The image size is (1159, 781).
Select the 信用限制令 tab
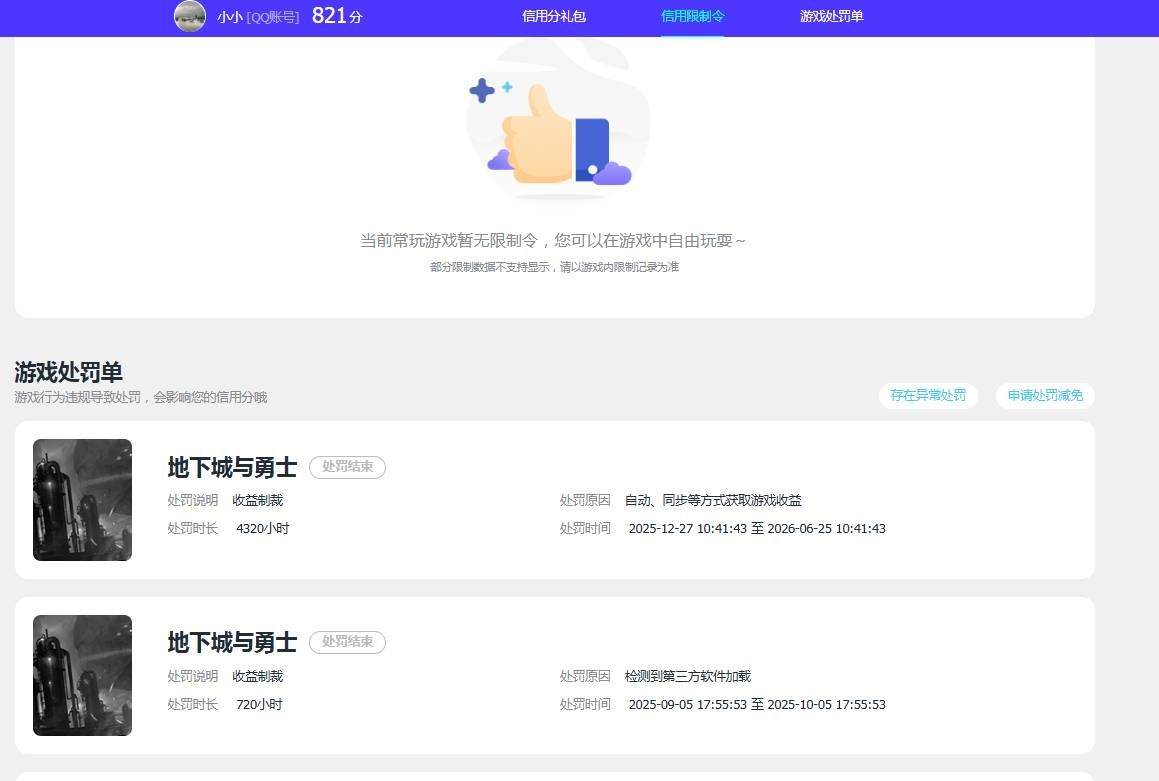(693, 16)
